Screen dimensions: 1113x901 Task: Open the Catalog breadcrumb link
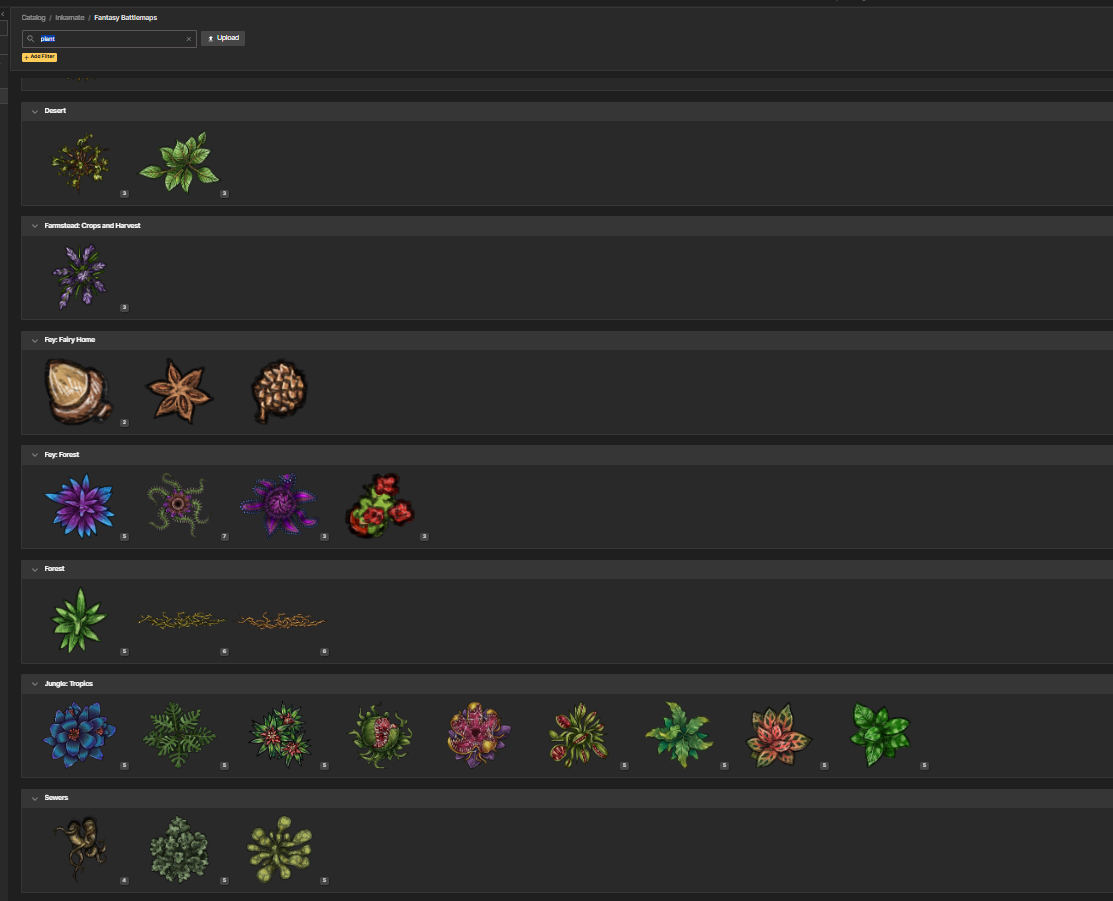tap(33, 18)
